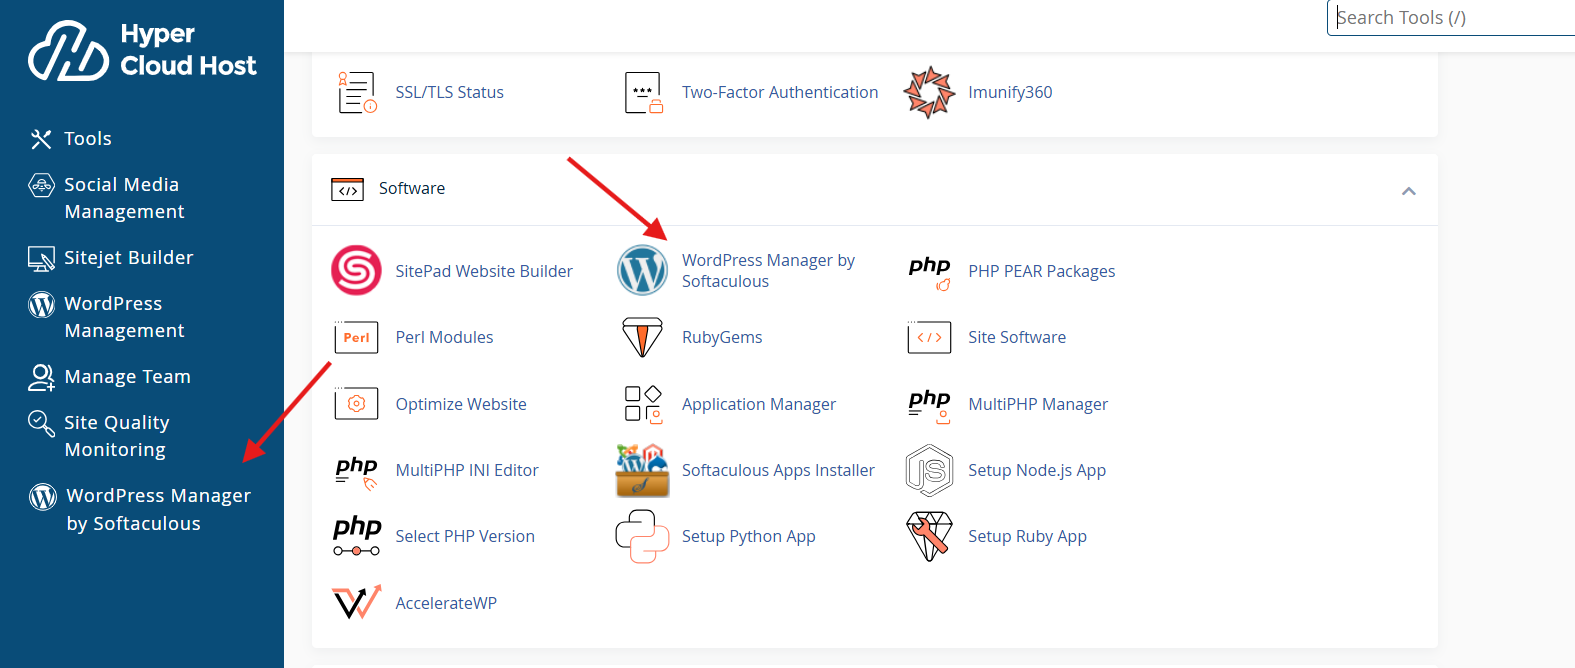Open the MultiPHP Manager link
This screenshot has height=668, width=1575.
1038,404
